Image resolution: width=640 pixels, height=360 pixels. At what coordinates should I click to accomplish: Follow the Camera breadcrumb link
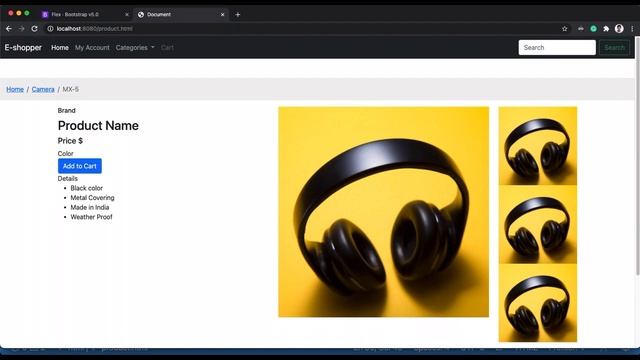pos(43,89)
